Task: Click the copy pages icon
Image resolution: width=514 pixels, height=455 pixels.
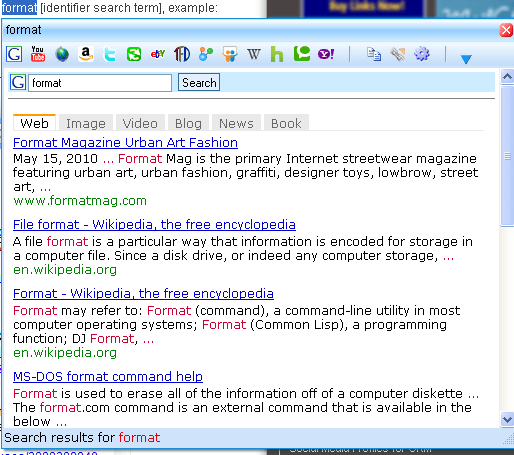Action: click(374, 54)
